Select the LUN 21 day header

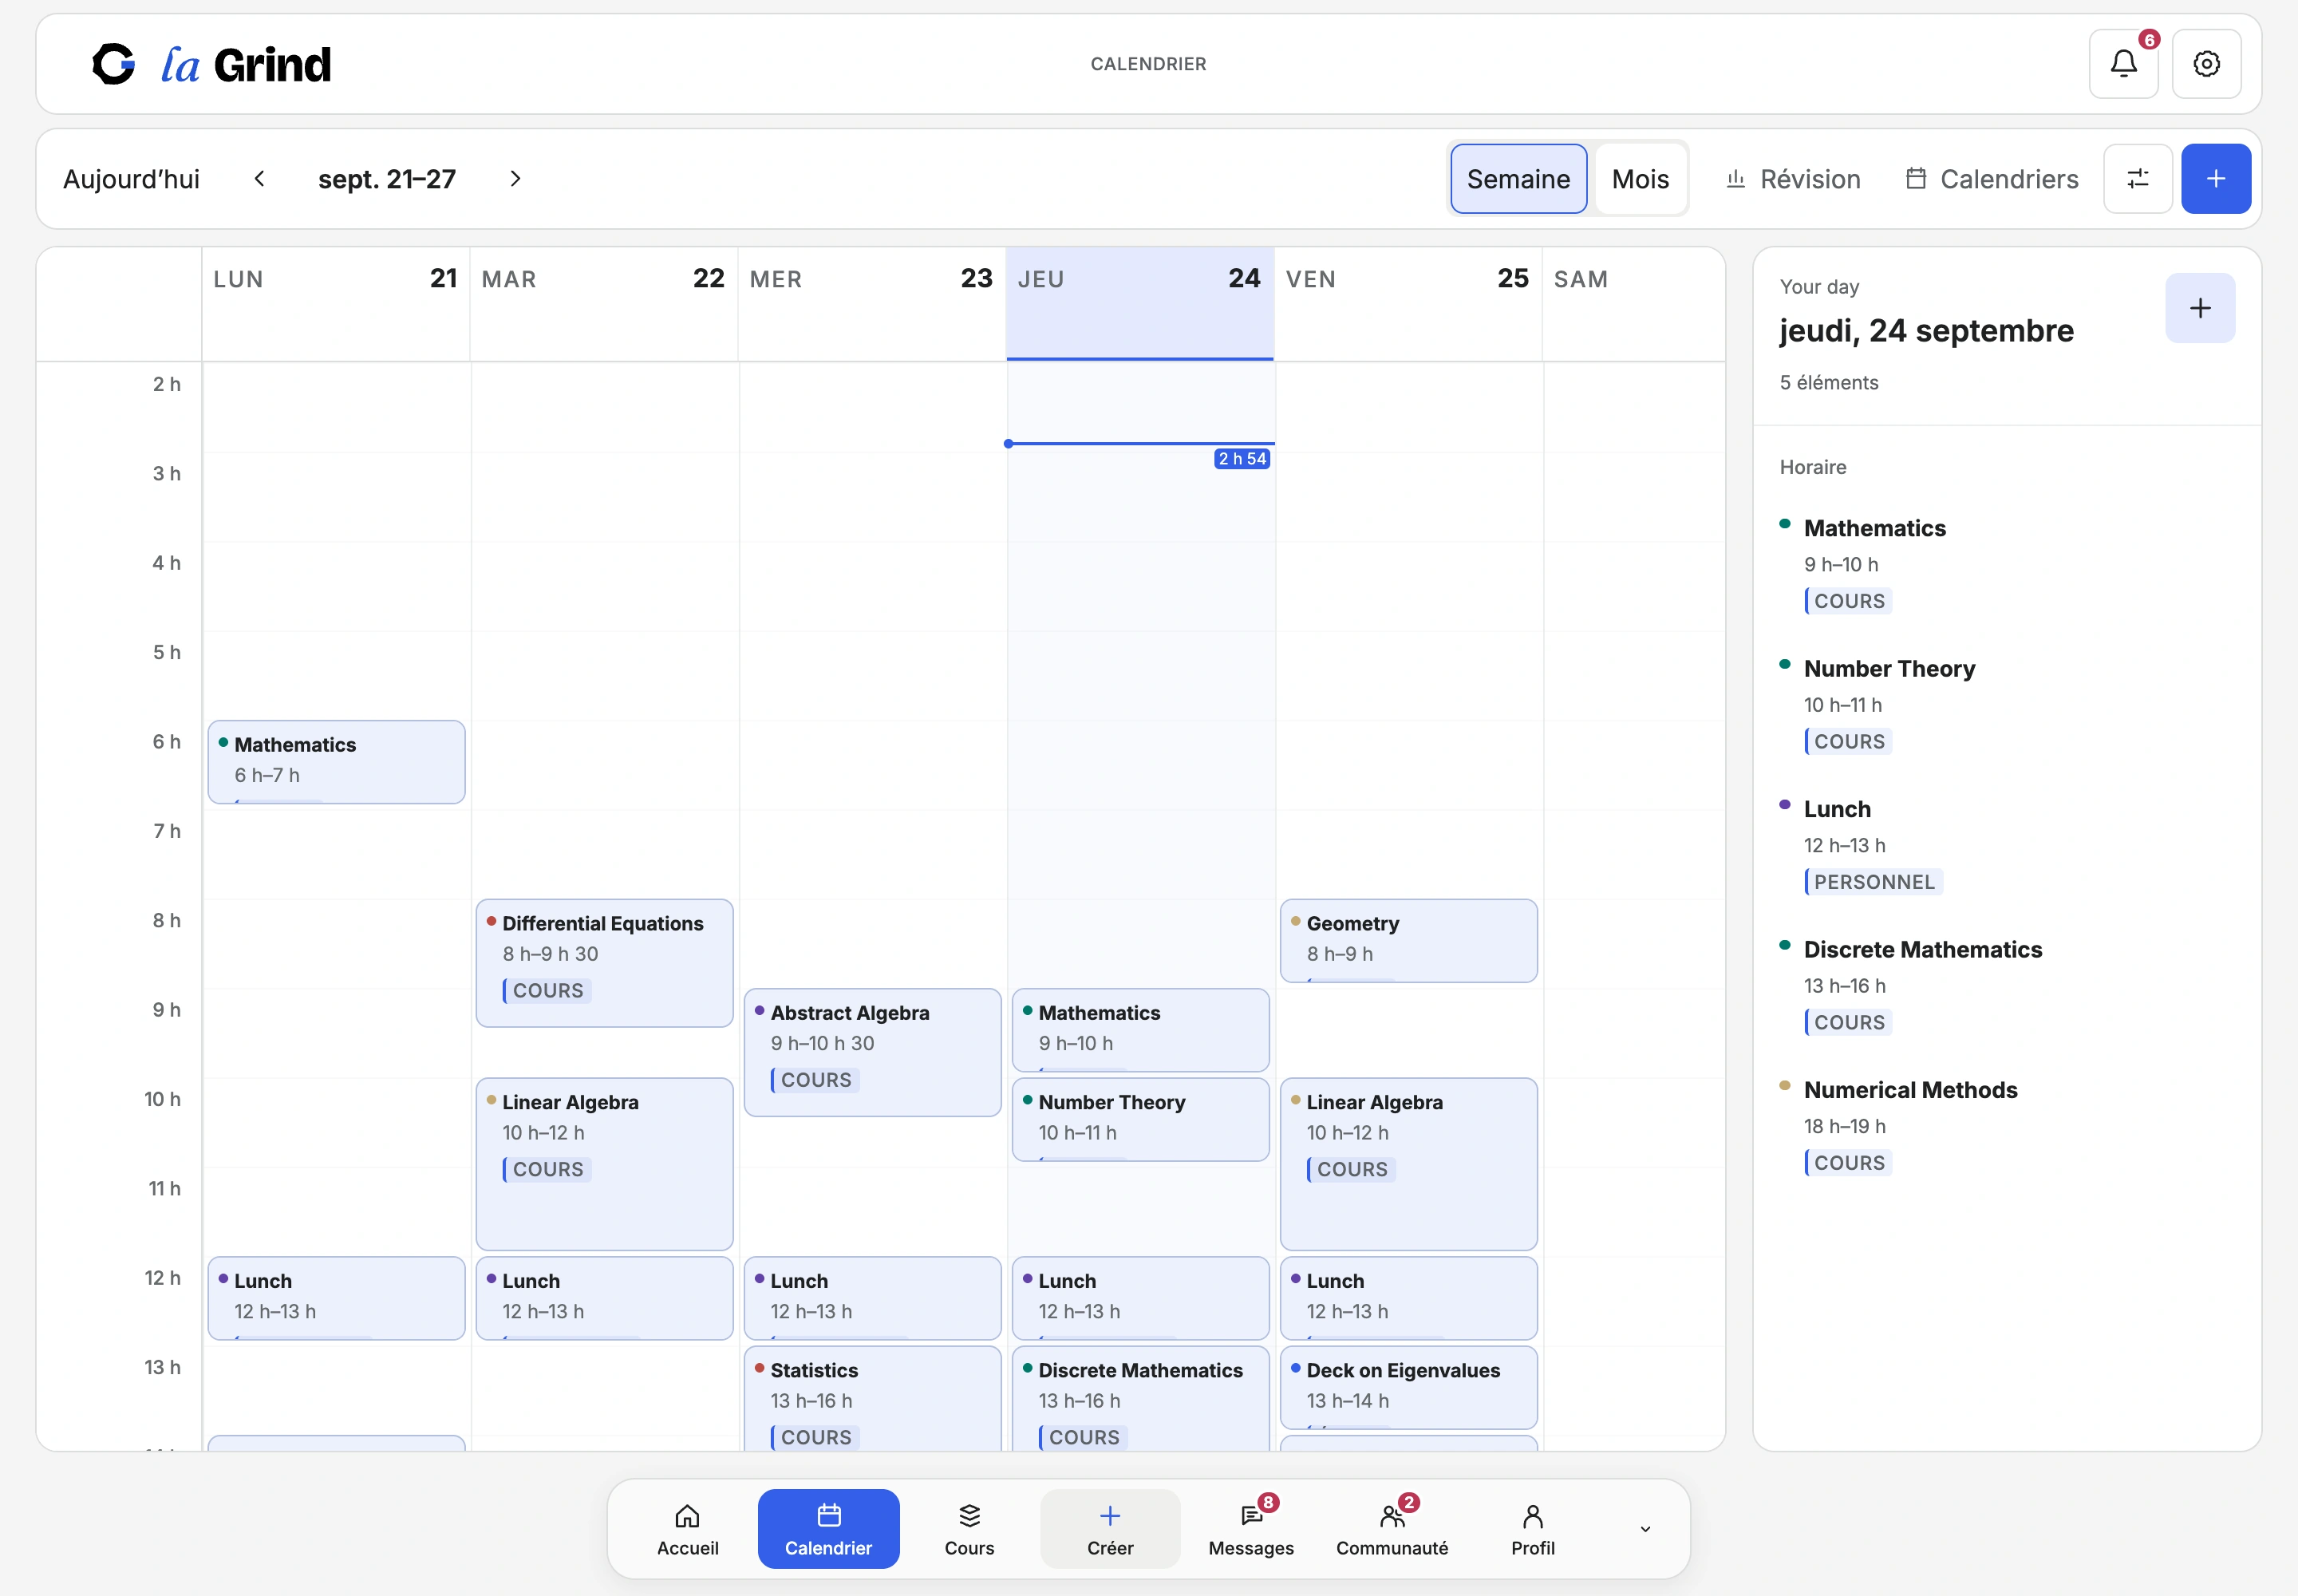tap(336, 304)
